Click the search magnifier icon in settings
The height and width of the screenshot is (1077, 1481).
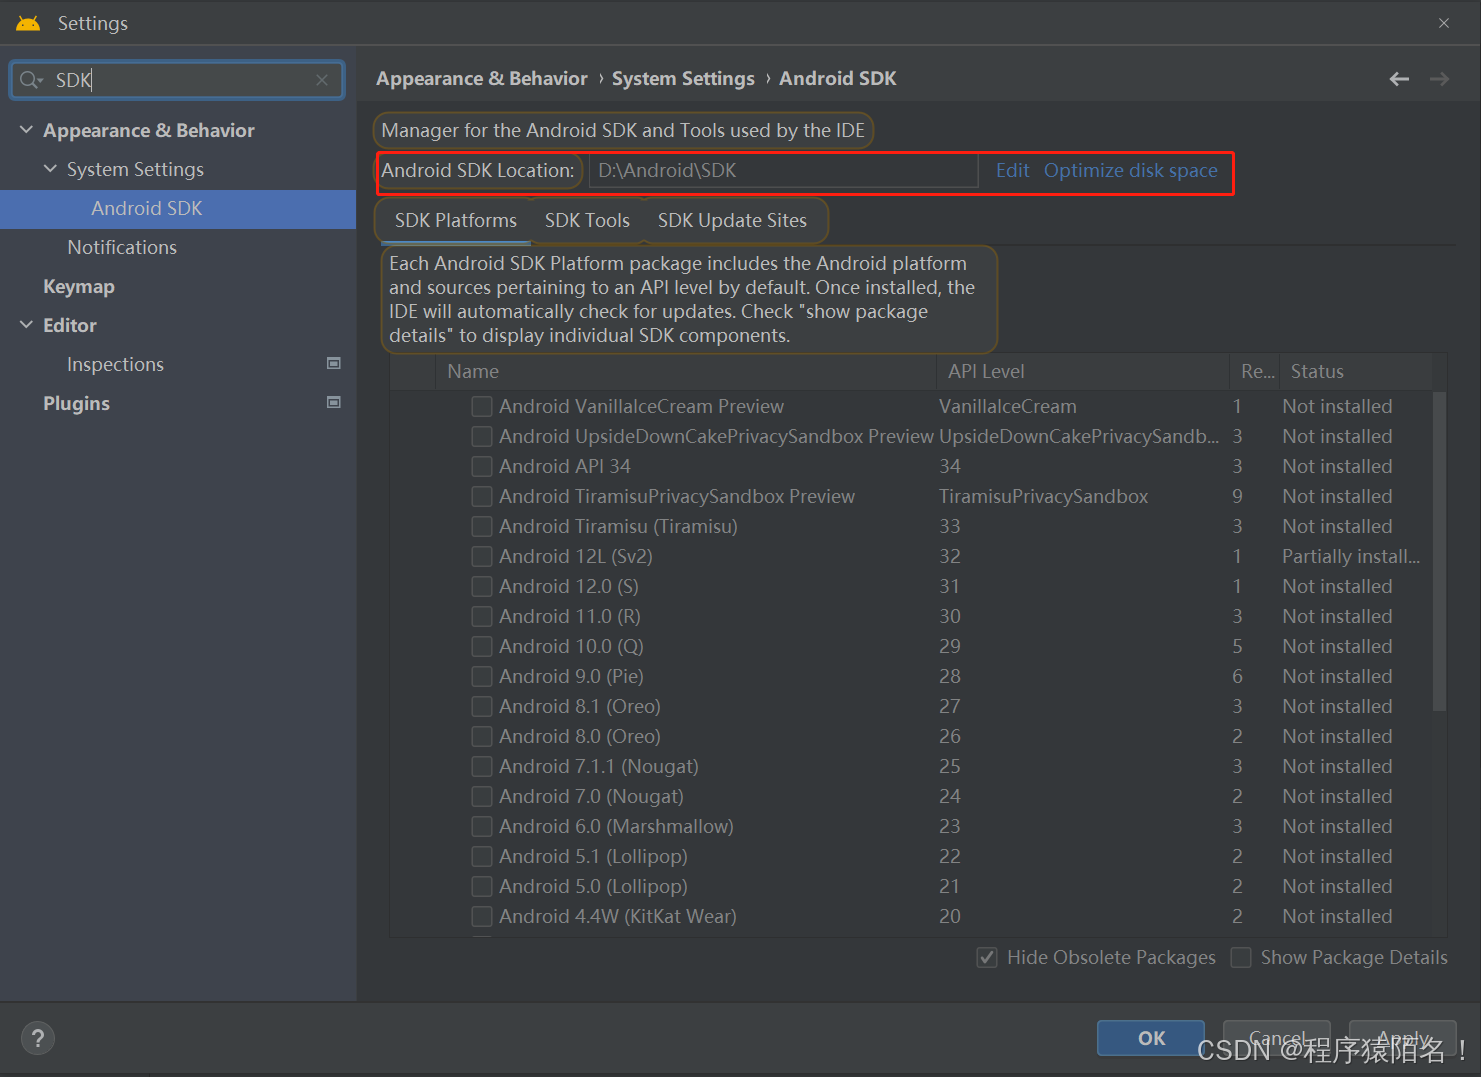[x=28, y=80]
